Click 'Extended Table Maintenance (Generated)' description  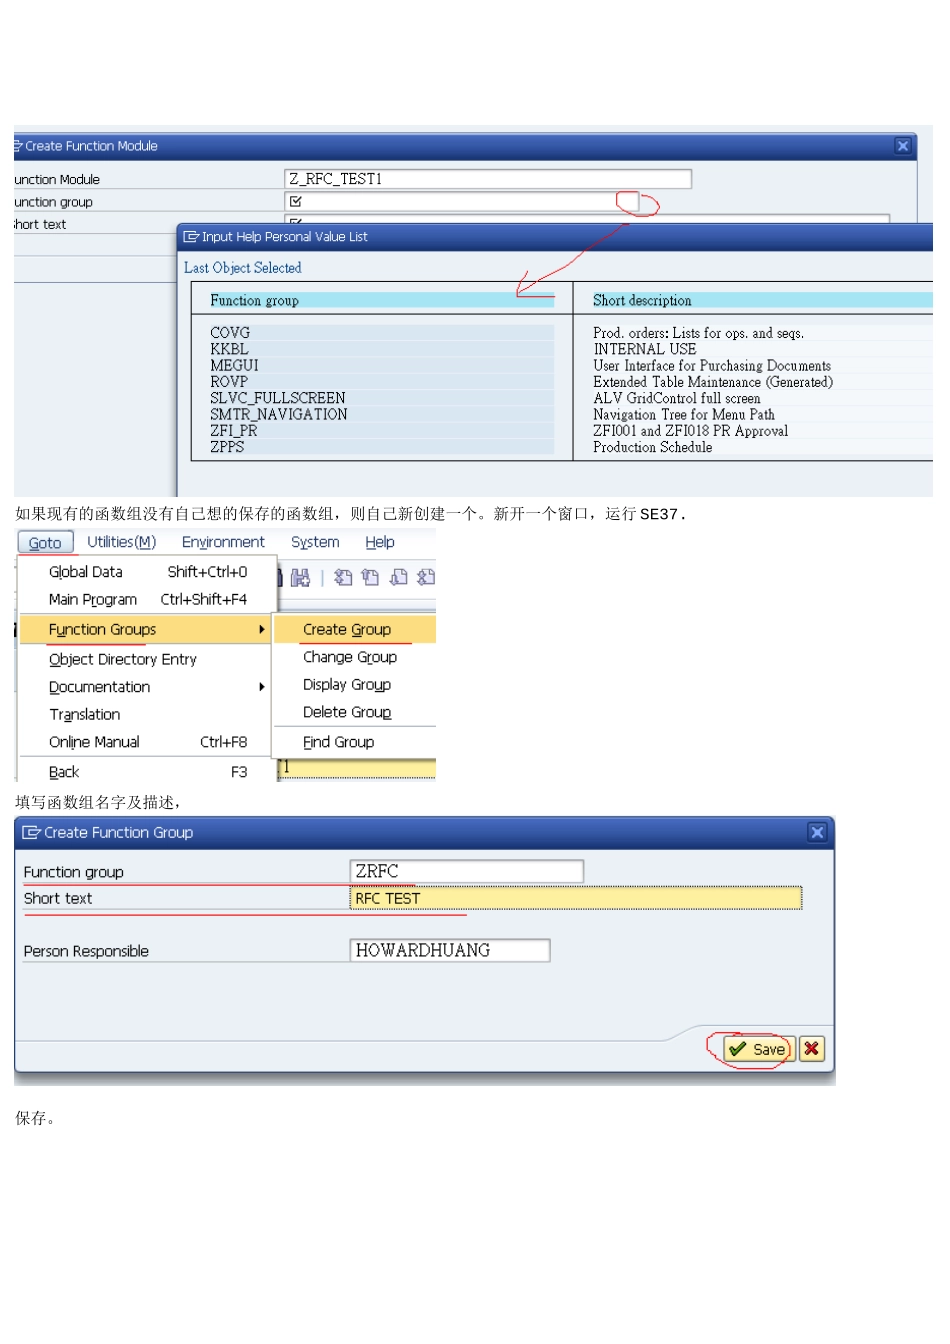pos(713,382)
